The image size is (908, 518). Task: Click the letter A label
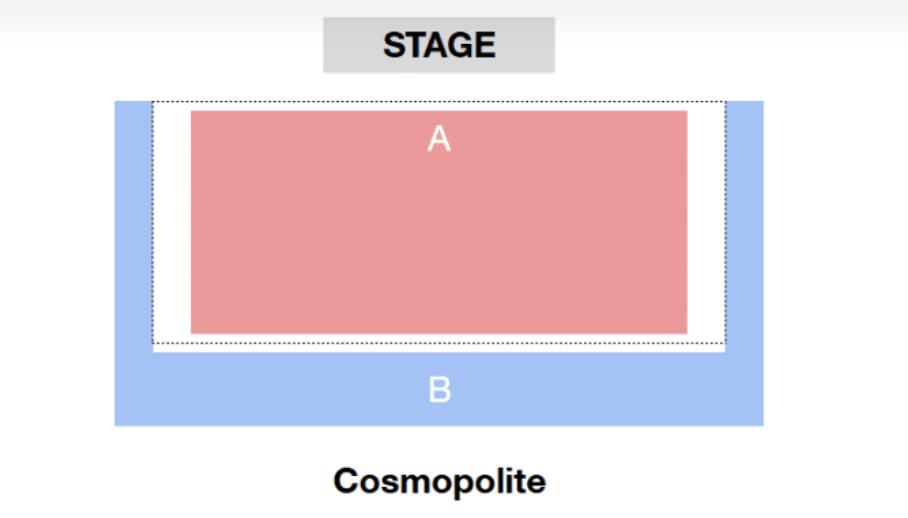439,139
